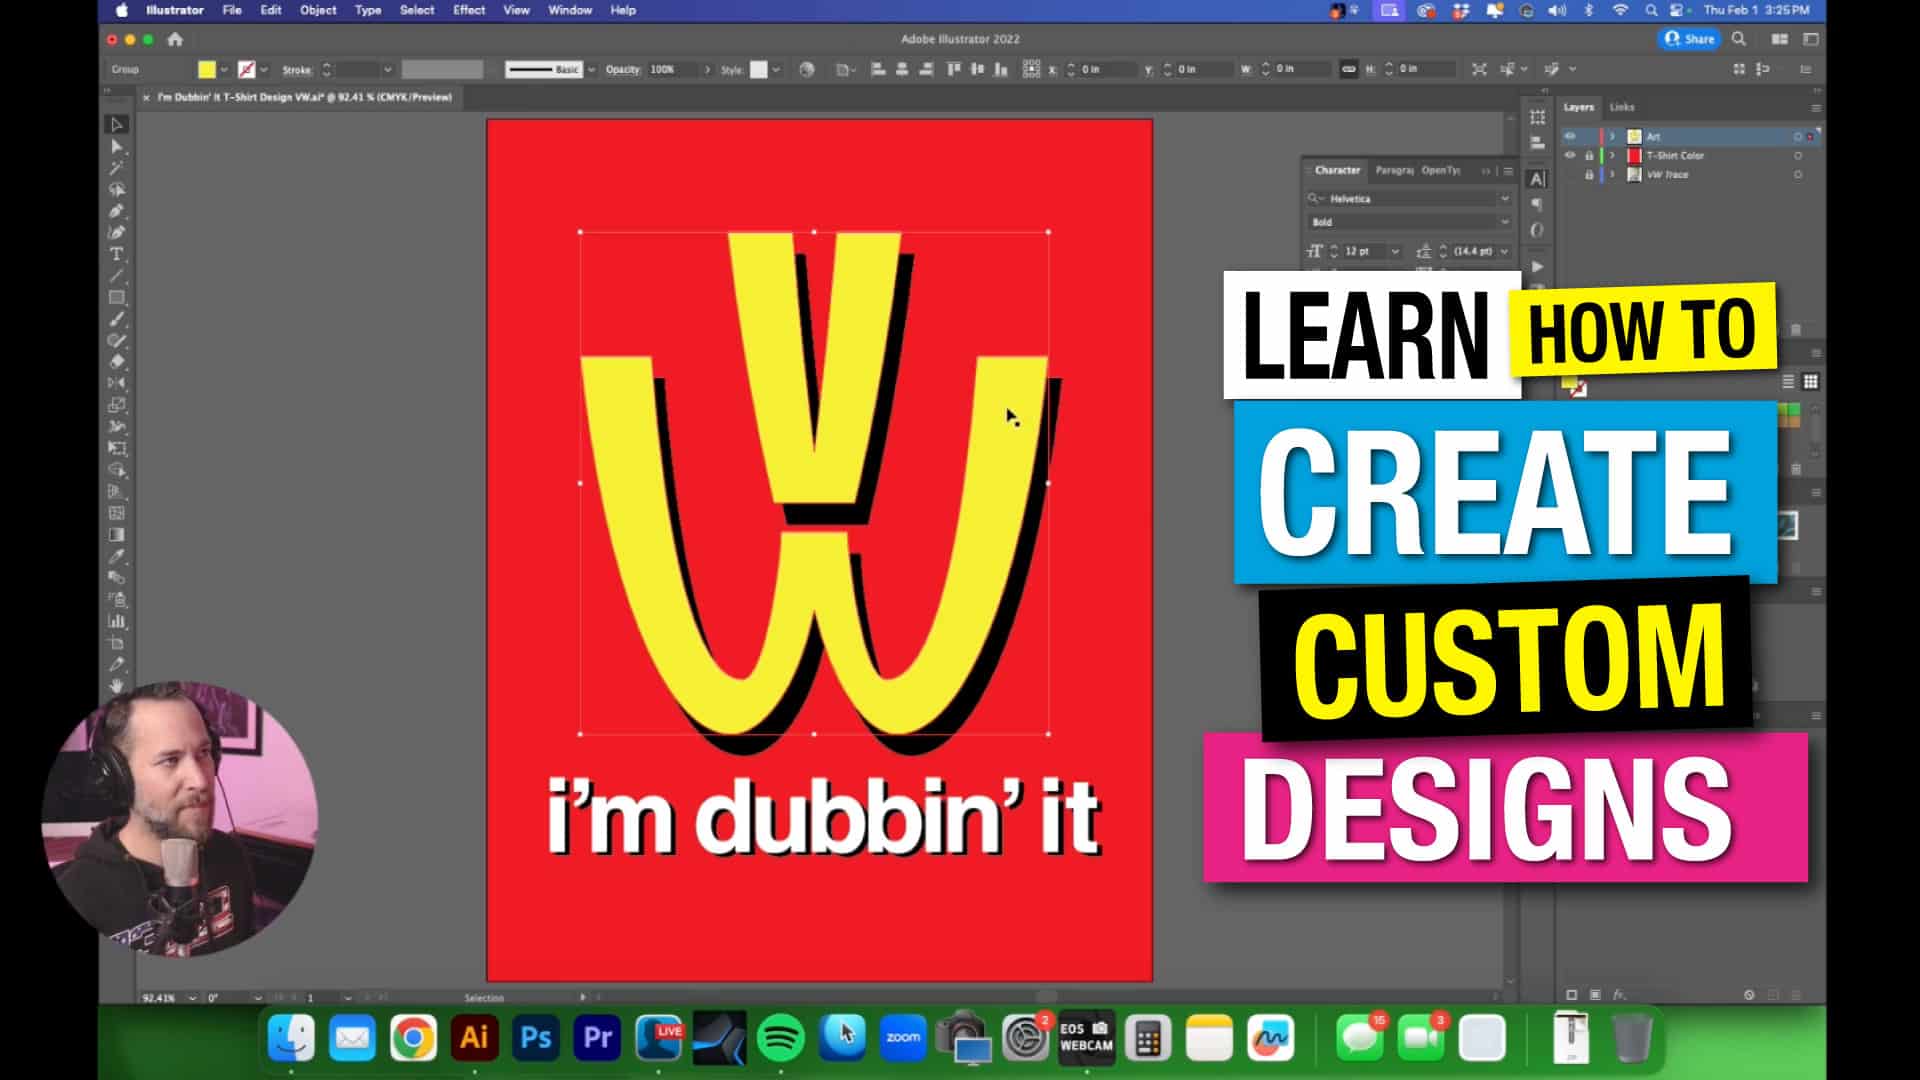
Task: Expand the Art layer contents
Action: [1612, 136]
